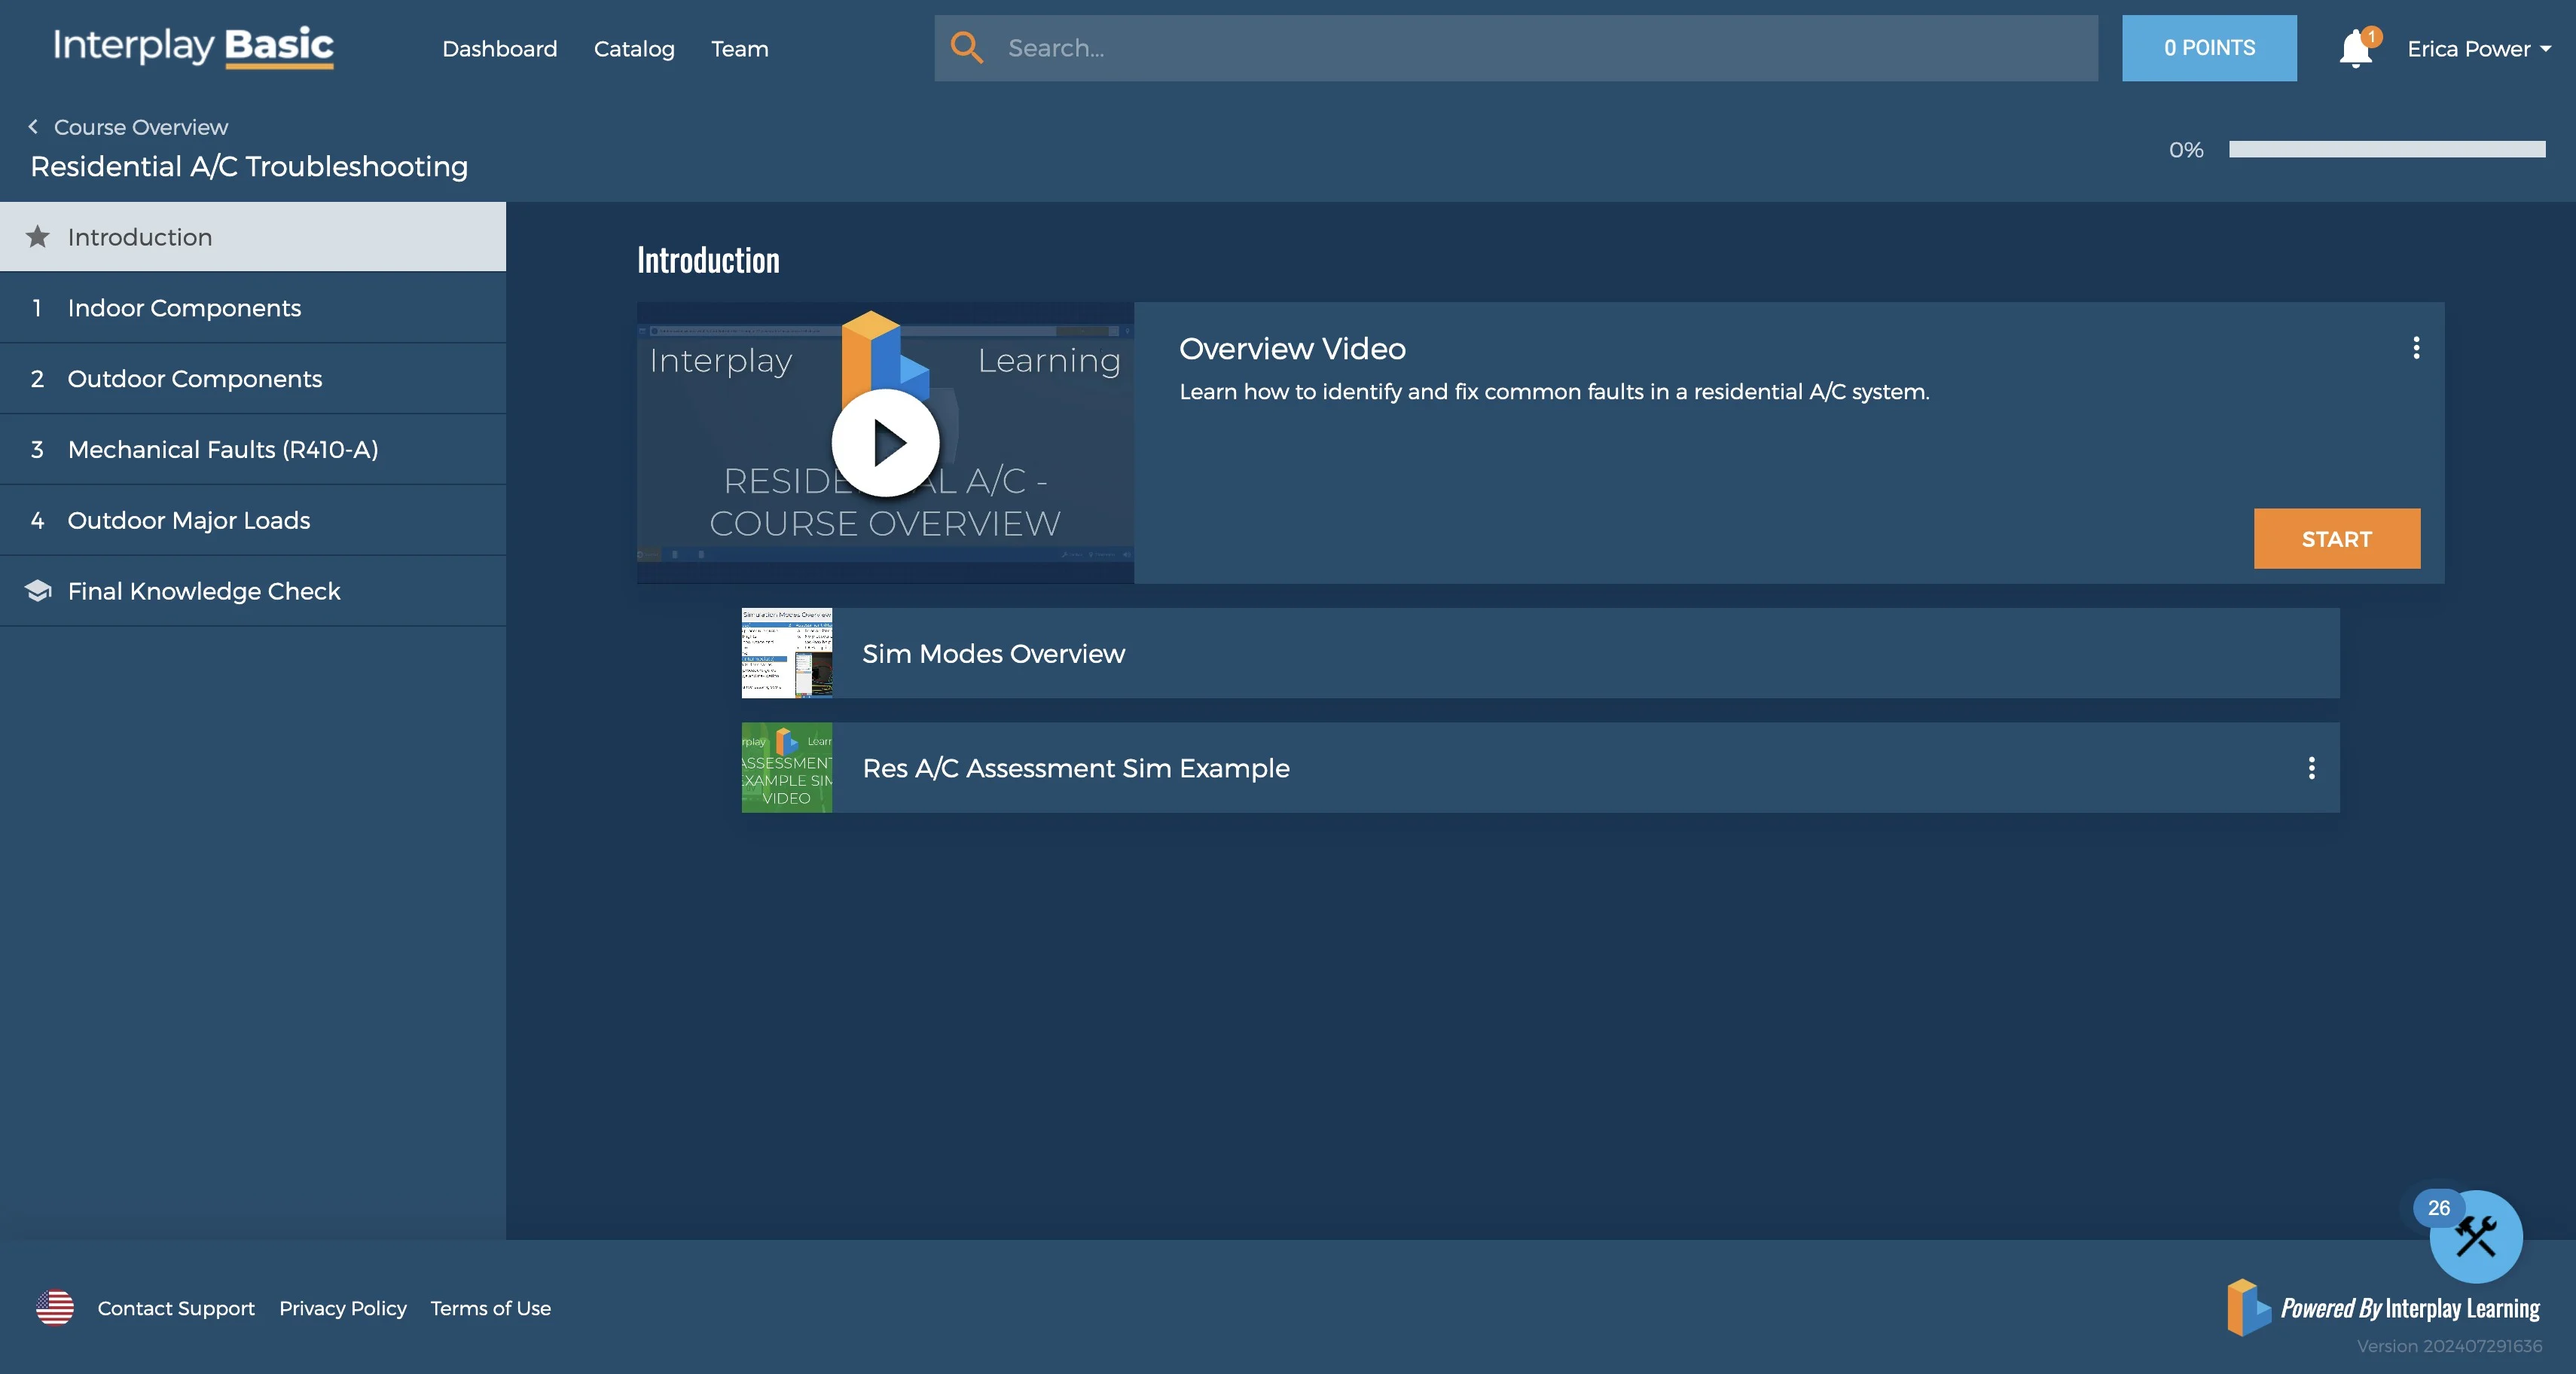Screen dimensions: 2576x1374
Task: Select Outdoor Components chapter
Action: tap(253, 379)
